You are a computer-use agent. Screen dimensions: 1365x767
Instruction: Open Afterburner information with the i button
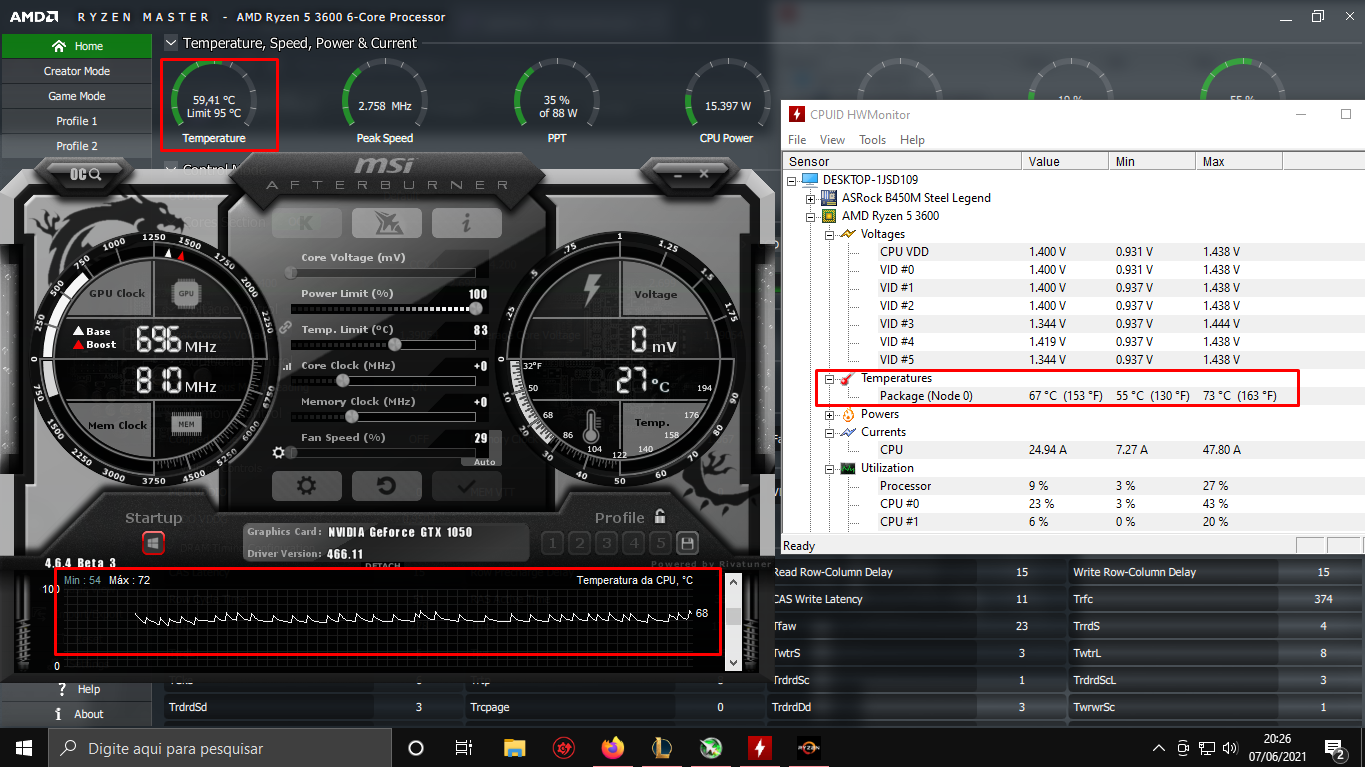(x=466, y=223)
